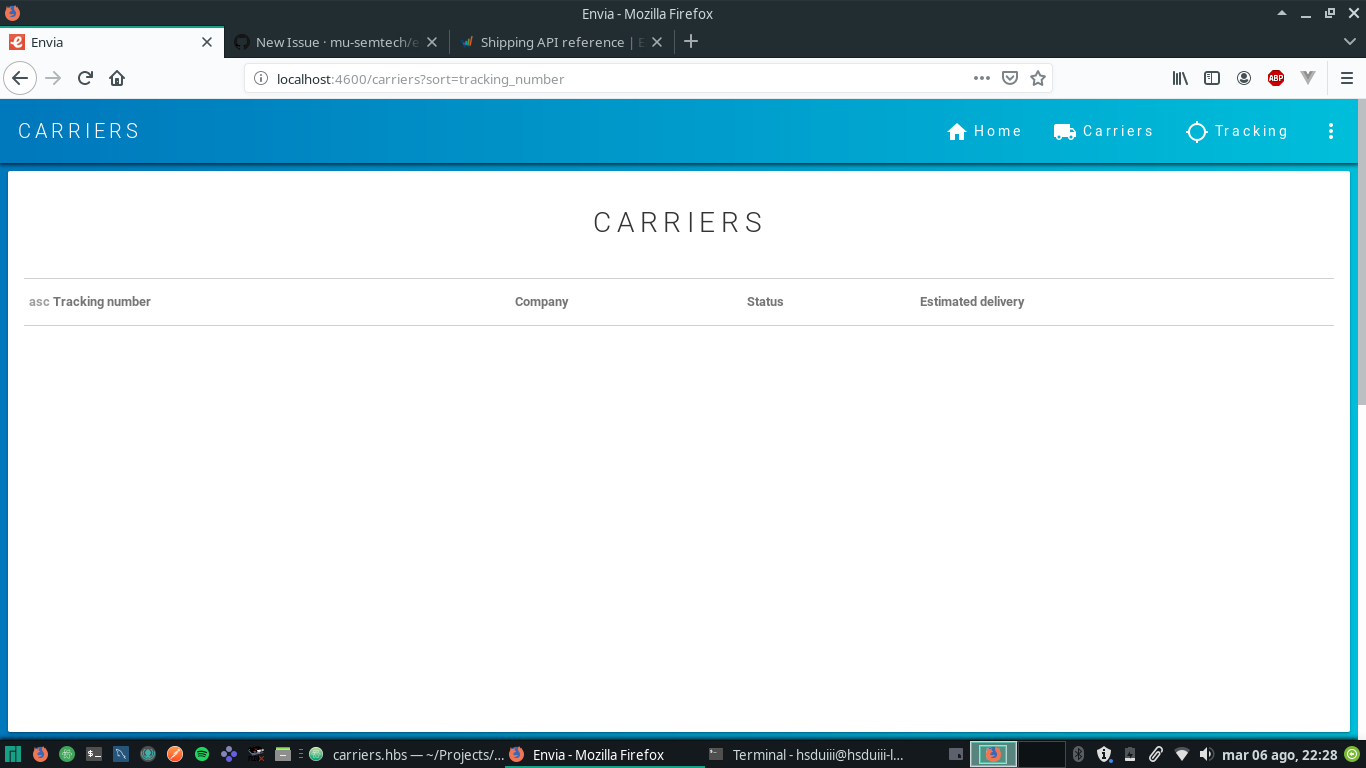Open the Manjaro start menu icon
This screenshot has height=768, width=1366.
point(13,755)
